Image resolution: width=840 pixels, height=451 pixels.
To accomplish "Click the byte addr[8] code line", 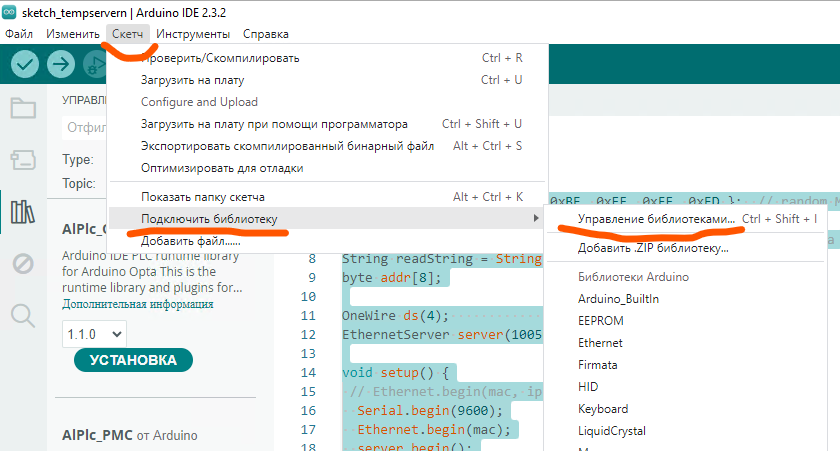I will coord(392,277).
